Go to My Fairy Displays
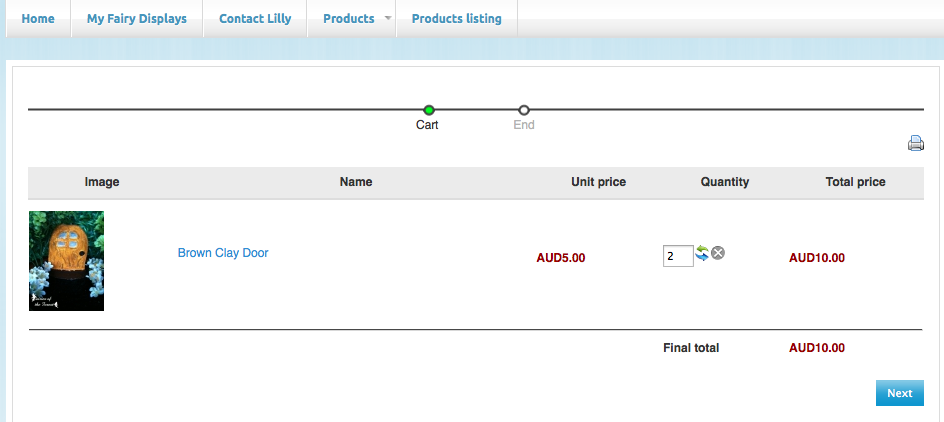944x422 pixels. [136, 19]
